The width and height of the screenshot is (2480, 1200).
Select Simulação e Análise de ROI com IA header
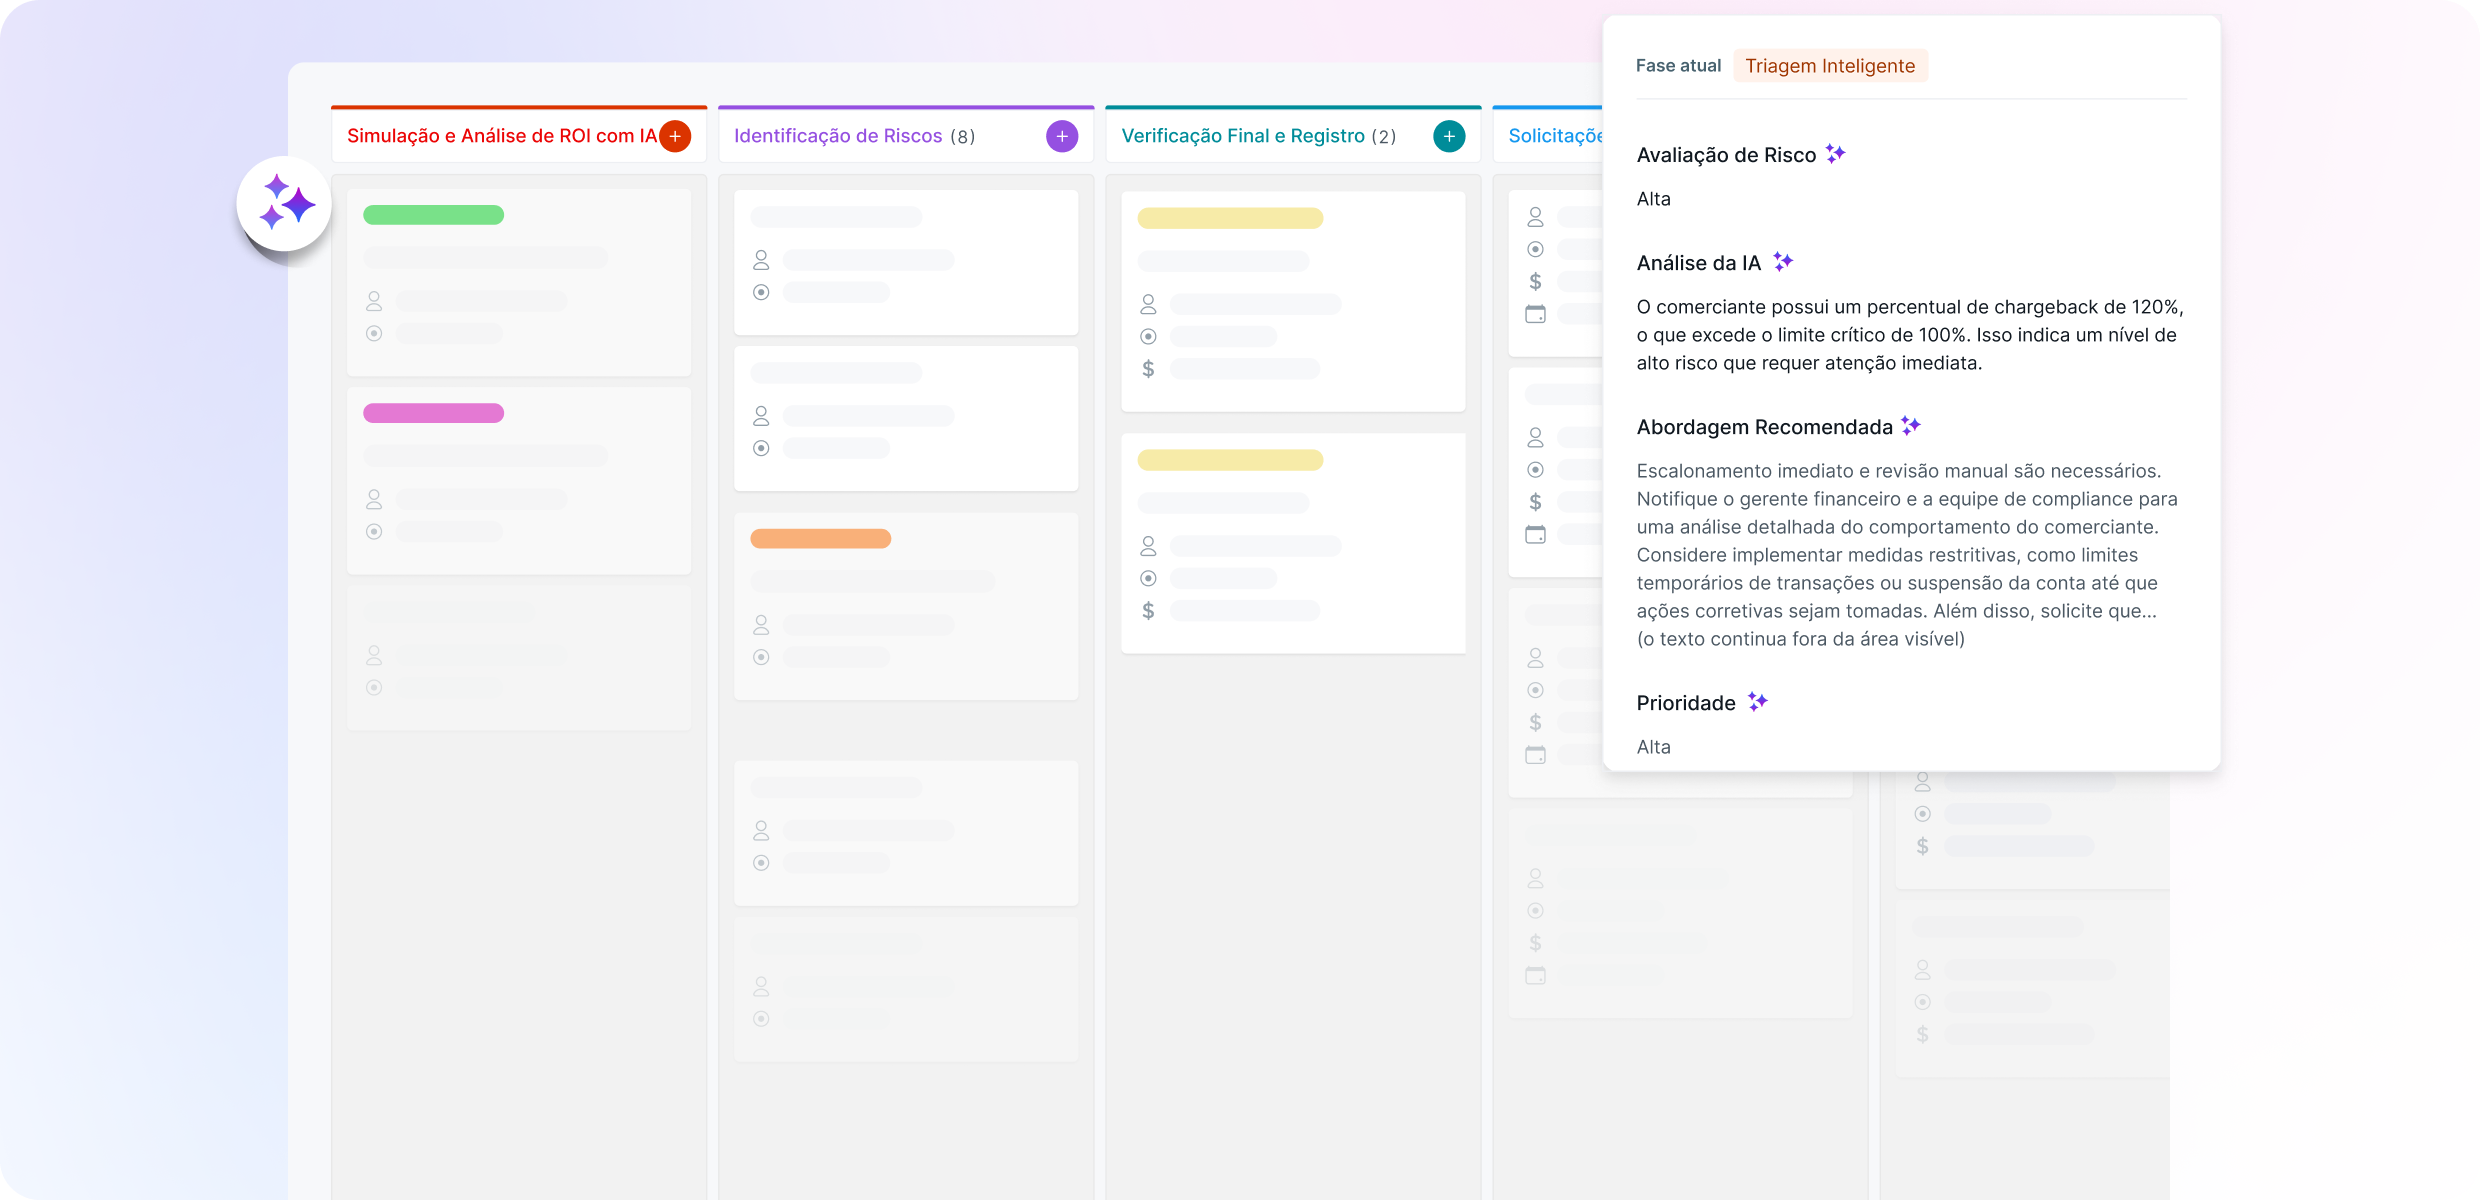[x=501, y=136]
